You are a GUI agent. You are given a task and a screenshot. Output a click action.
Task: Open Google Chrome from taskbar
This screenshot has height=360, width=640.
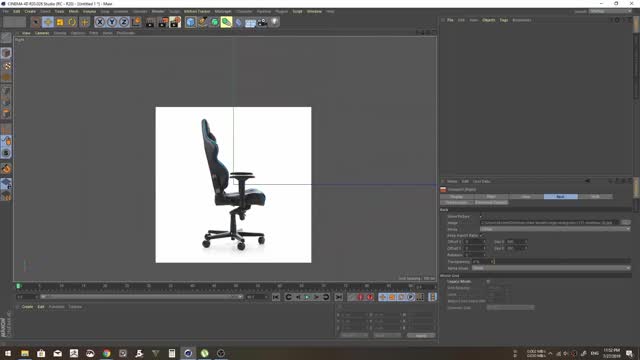107,353
